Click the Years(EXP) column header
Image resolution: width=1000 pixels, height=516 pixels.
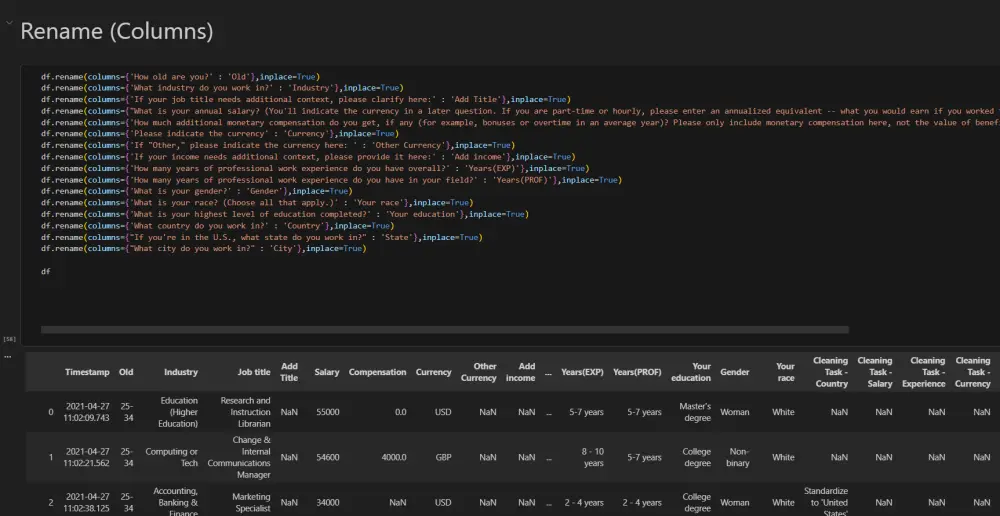(x=582, y=372)
